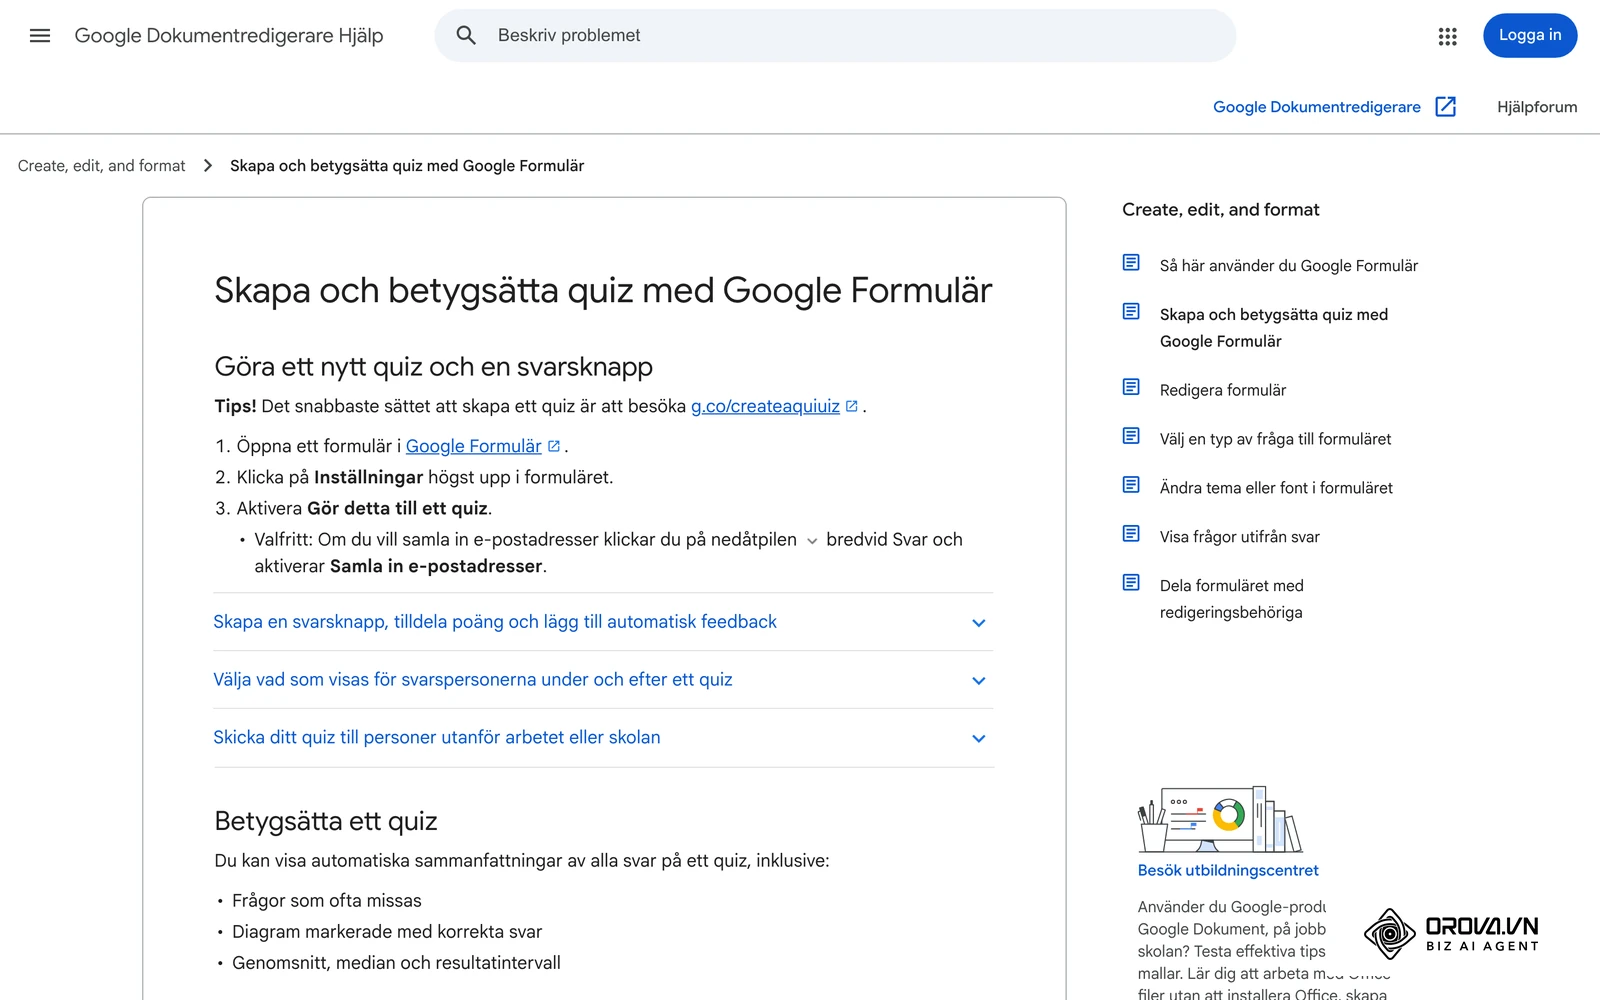Open Dela formuläret med redigeringsbehöriga article
The image size is (1600, 1000).
(x=1232, y=599)
